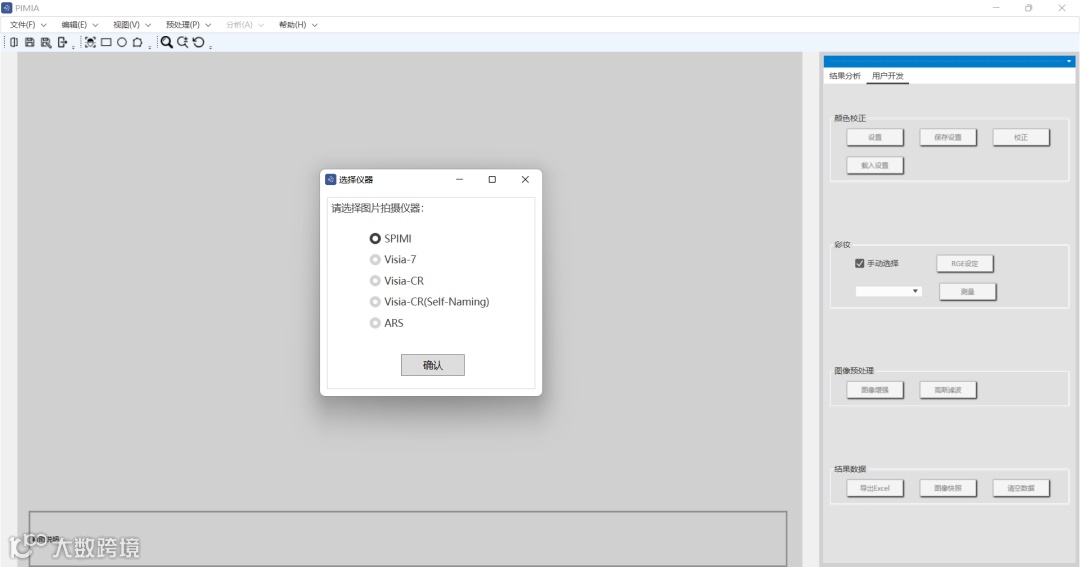This screenshot has width=1080, height=567.
Task: Open the 视图(V) menu
Action: (x=132, y=25)
